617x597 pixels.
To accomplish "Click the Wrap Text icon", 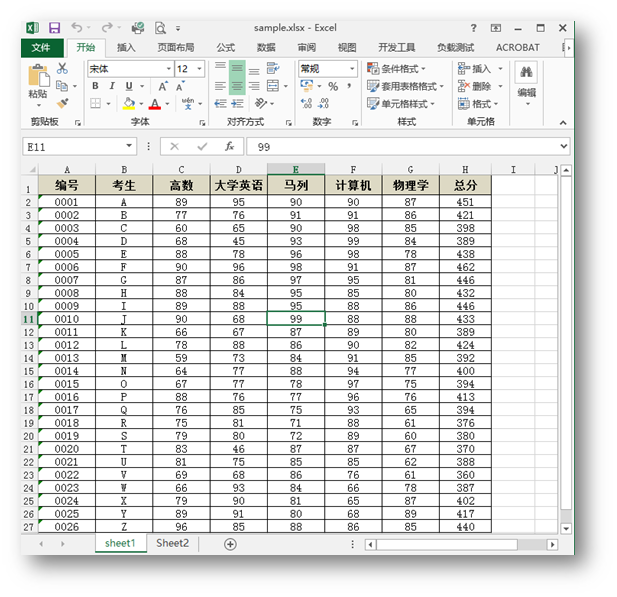I will tap(273, 68).
